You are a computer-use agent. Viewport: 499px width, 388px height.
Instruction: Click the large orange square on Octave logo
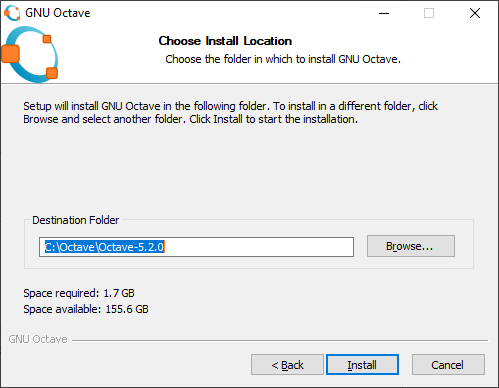tap(10, 54)
